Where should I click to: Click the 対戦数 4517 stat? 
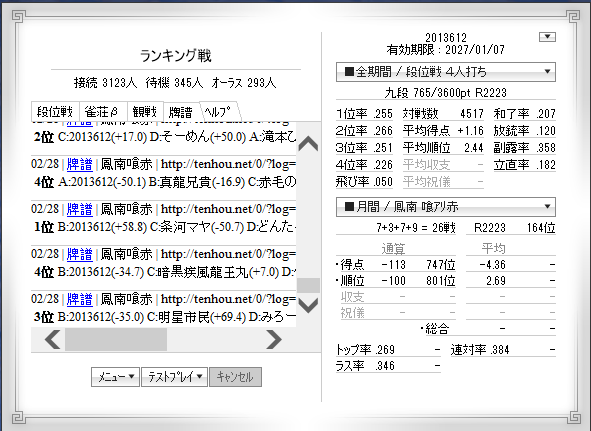443,114
